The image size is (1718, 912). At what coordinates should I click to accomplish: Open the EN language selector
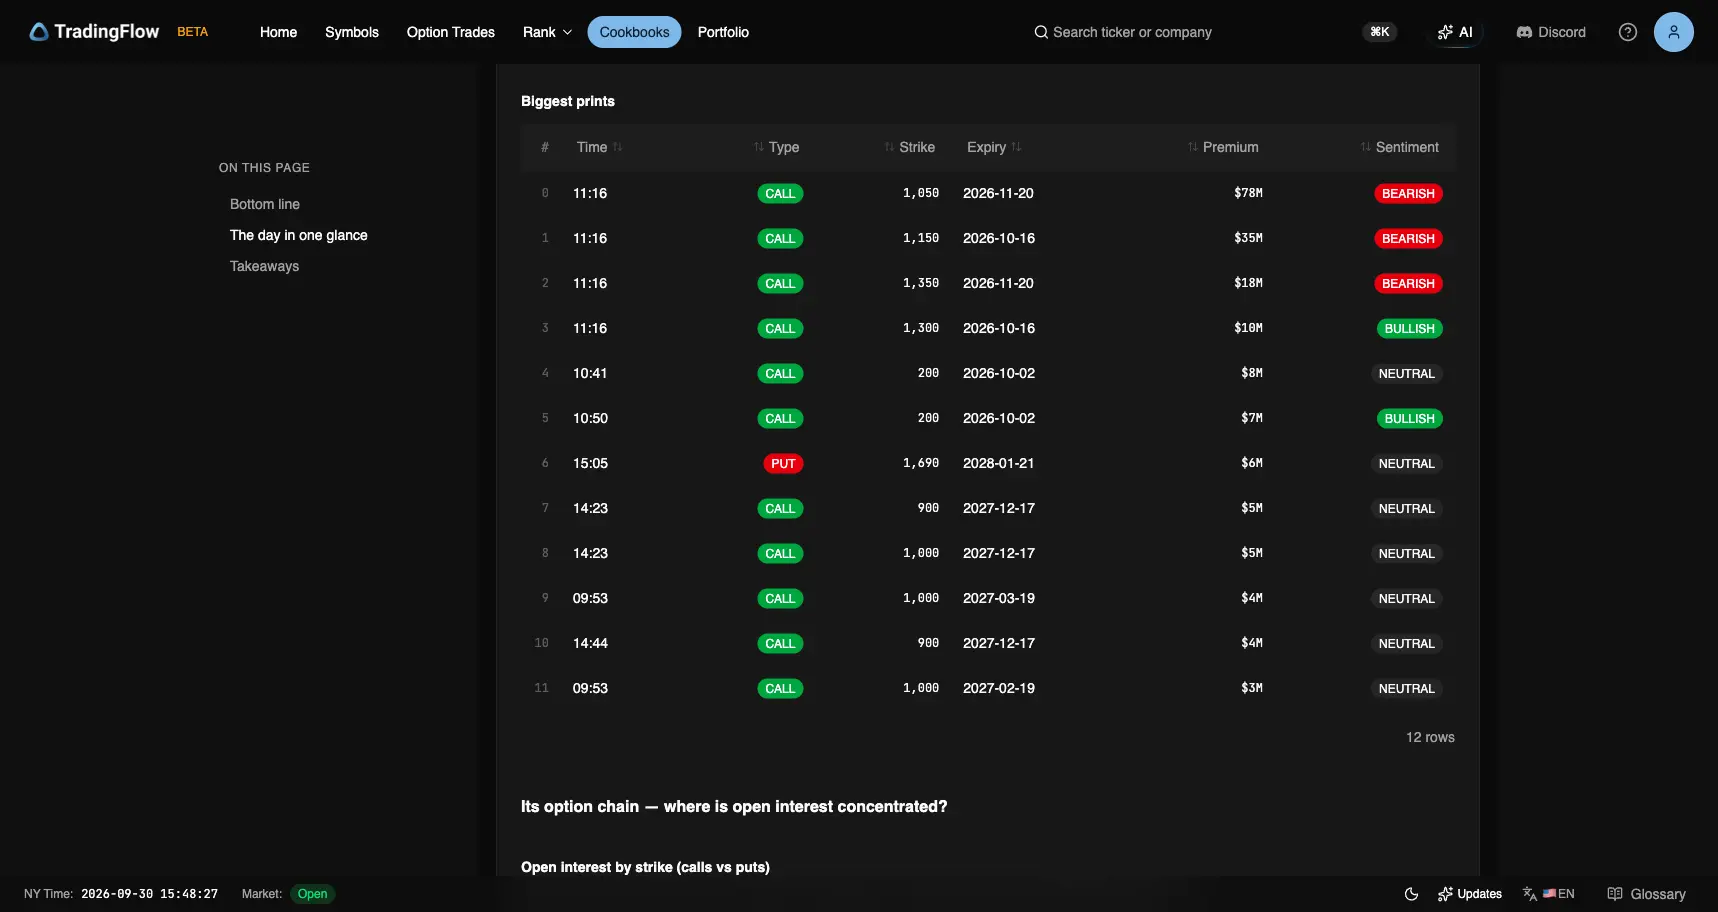pyautogui.click(x=1549, y=894)
